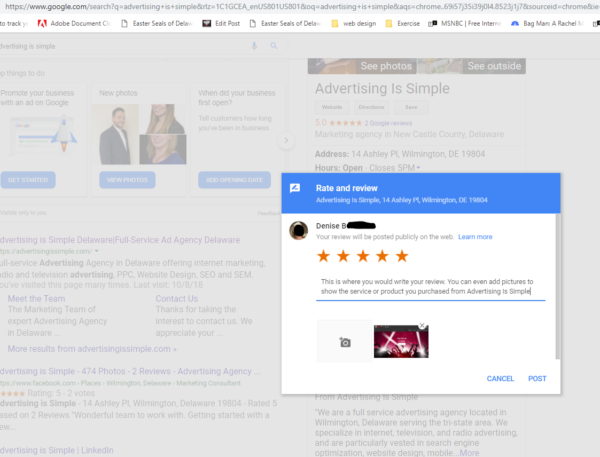Select the first rating star

click(x=324, y=257)
